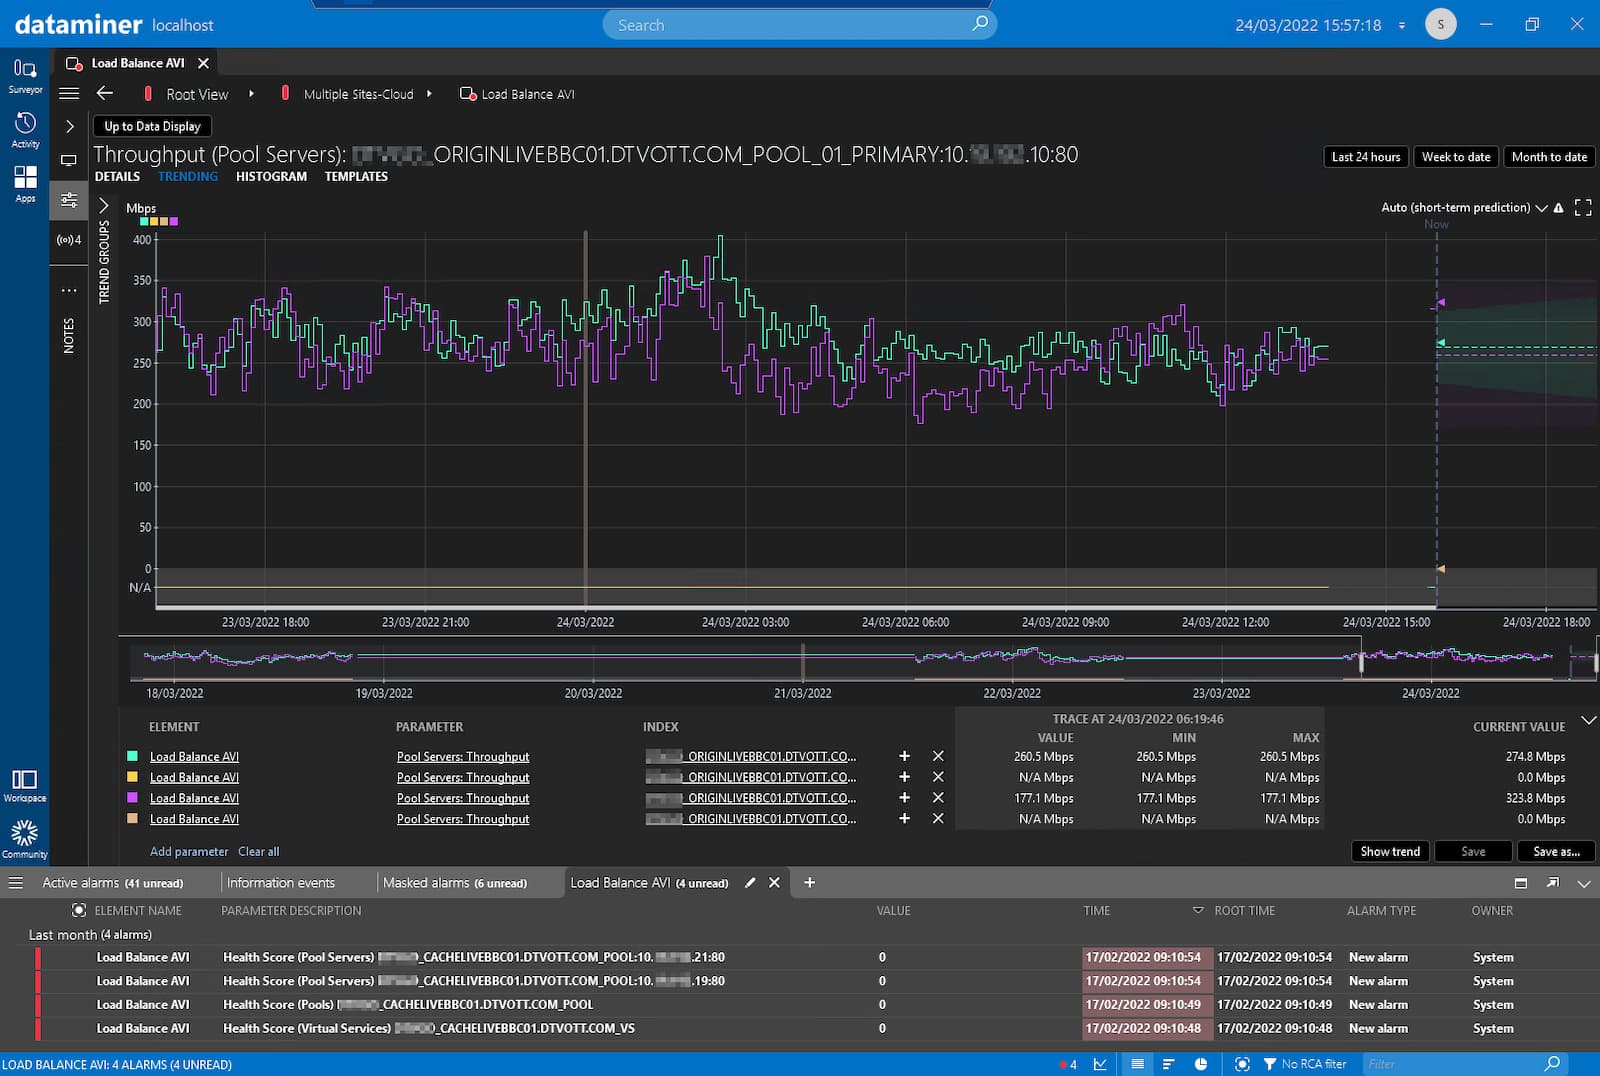Viewport: 1600px width, 1076px height.
Task: Go to Root View breadcrumb
Action: click(x=197, y=94)
